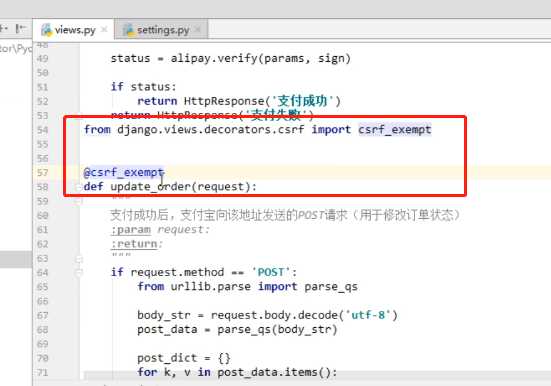Viewport: 551px width, 386px height.
Task: Click the return HttpResponse('支付成功') line
Action: 239,101
